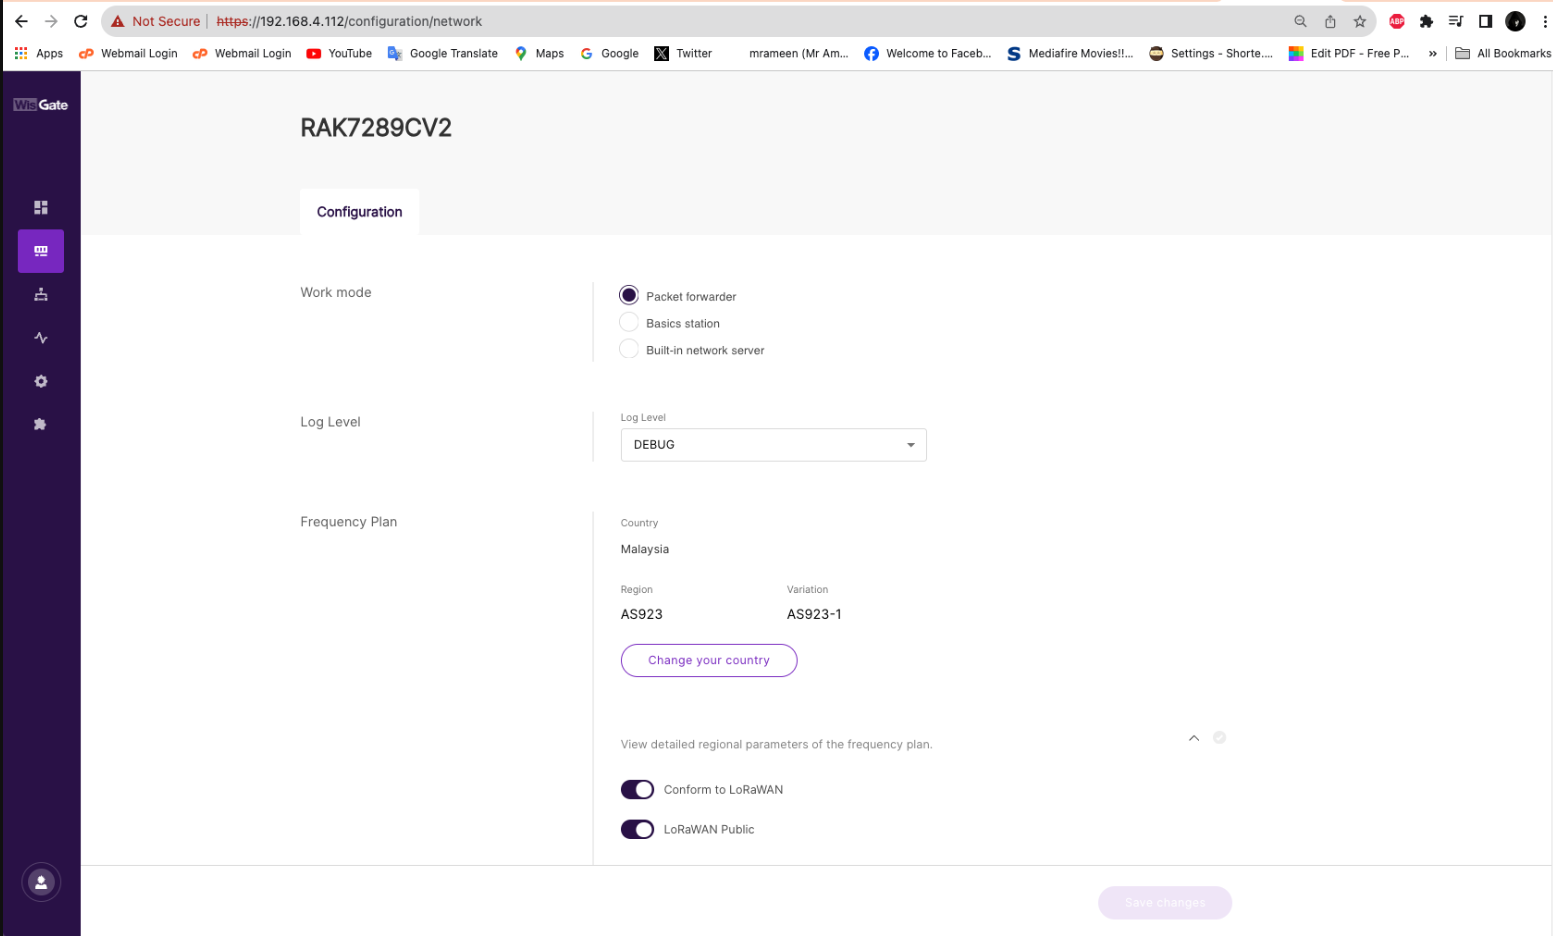This screenshot has width=1553, height=936.
Task: Open the dashboard grid icon in sidebar
Action: (x=41, y=207)
